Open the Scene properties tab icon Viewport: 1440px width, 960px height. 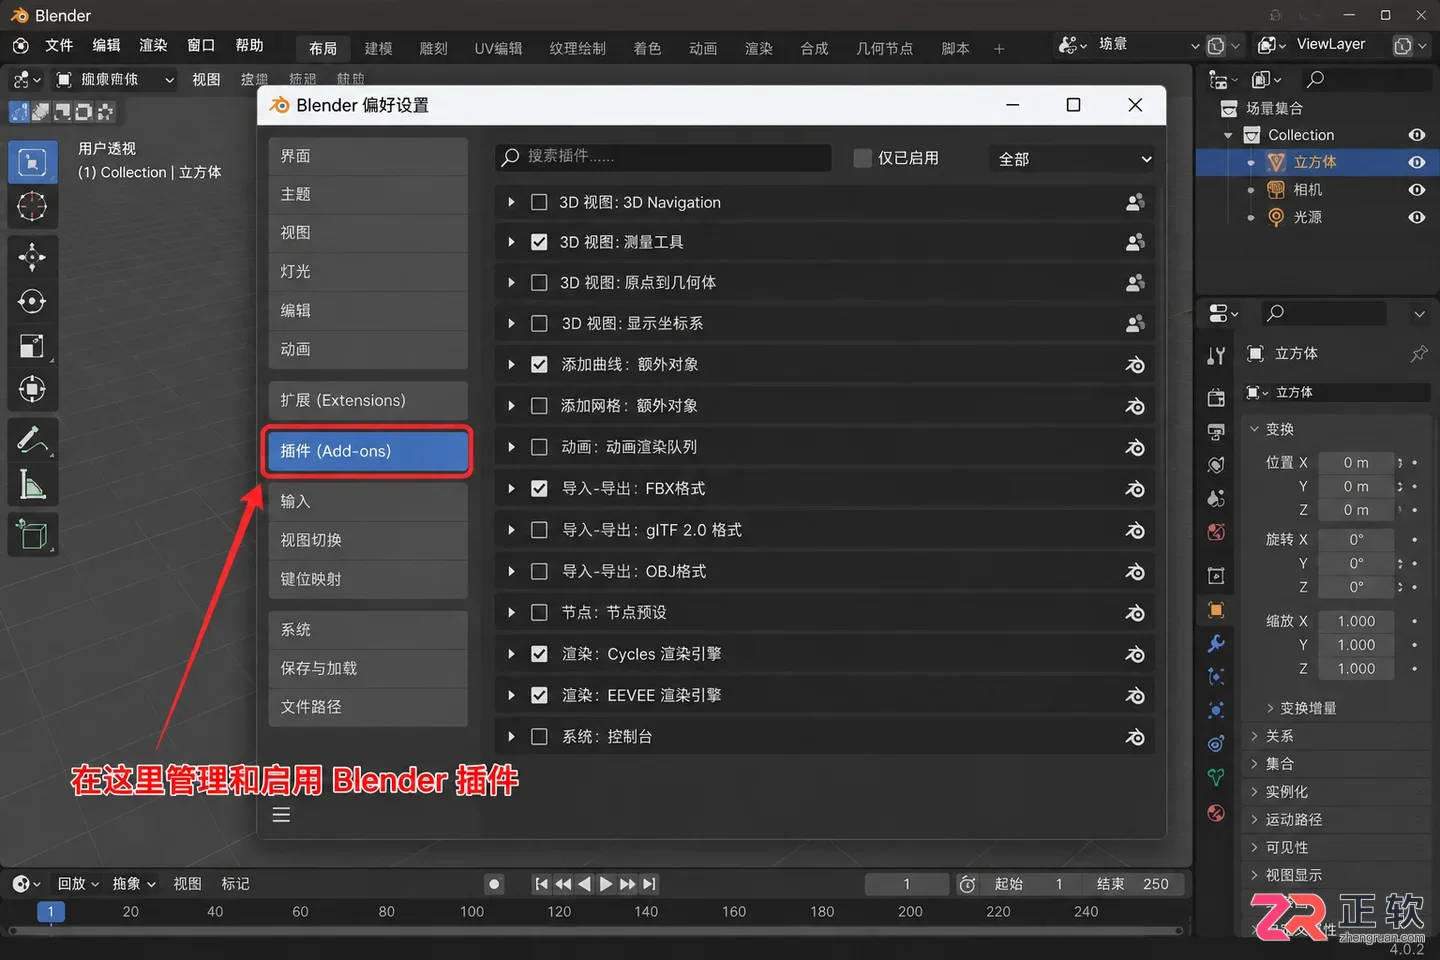pos(1216,498)
